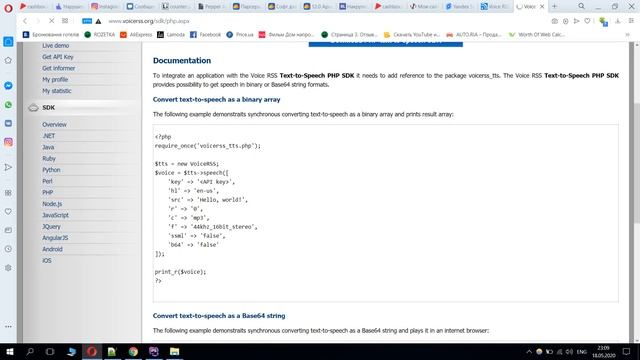Screen dimensions: 640x360
Task: Open Get API Key page
Action: pyautogui.click(x=58, y=57)
